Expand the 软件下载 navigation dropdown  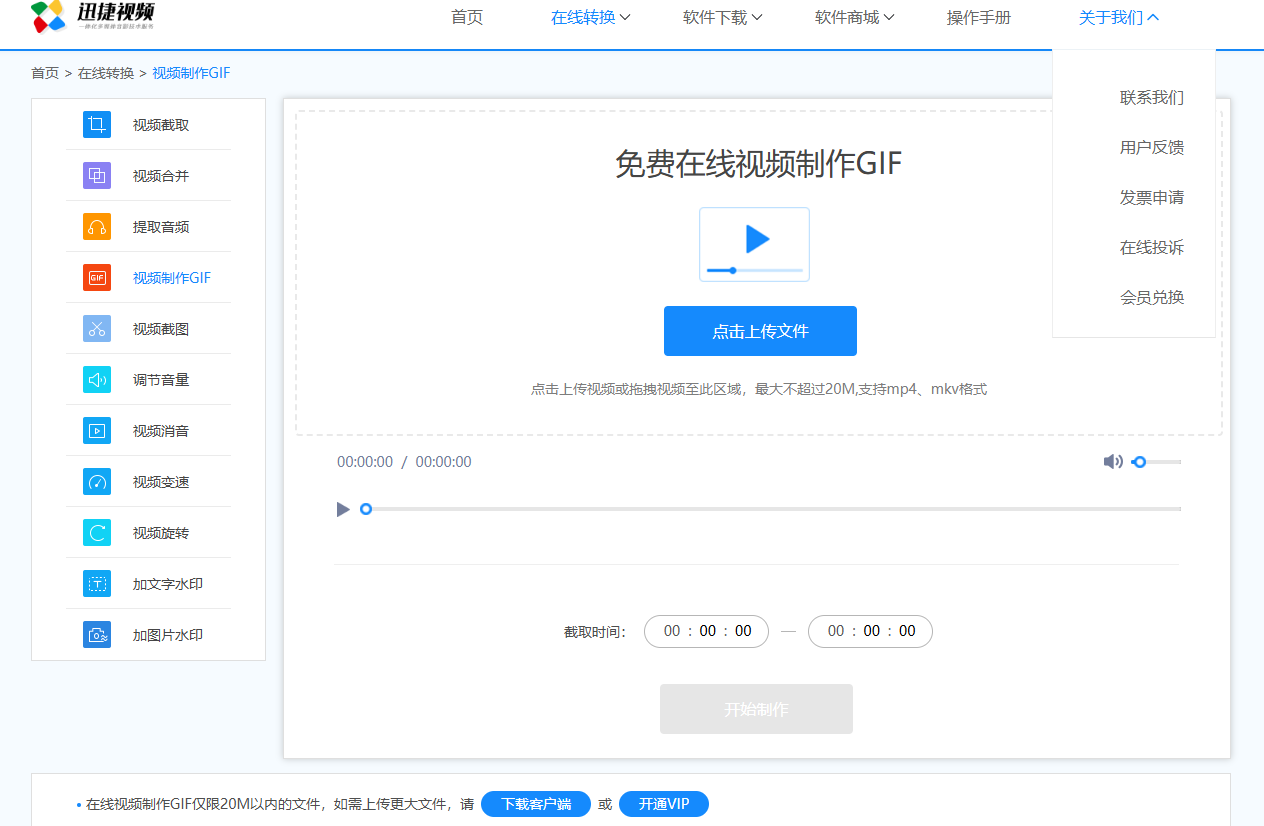722,17
